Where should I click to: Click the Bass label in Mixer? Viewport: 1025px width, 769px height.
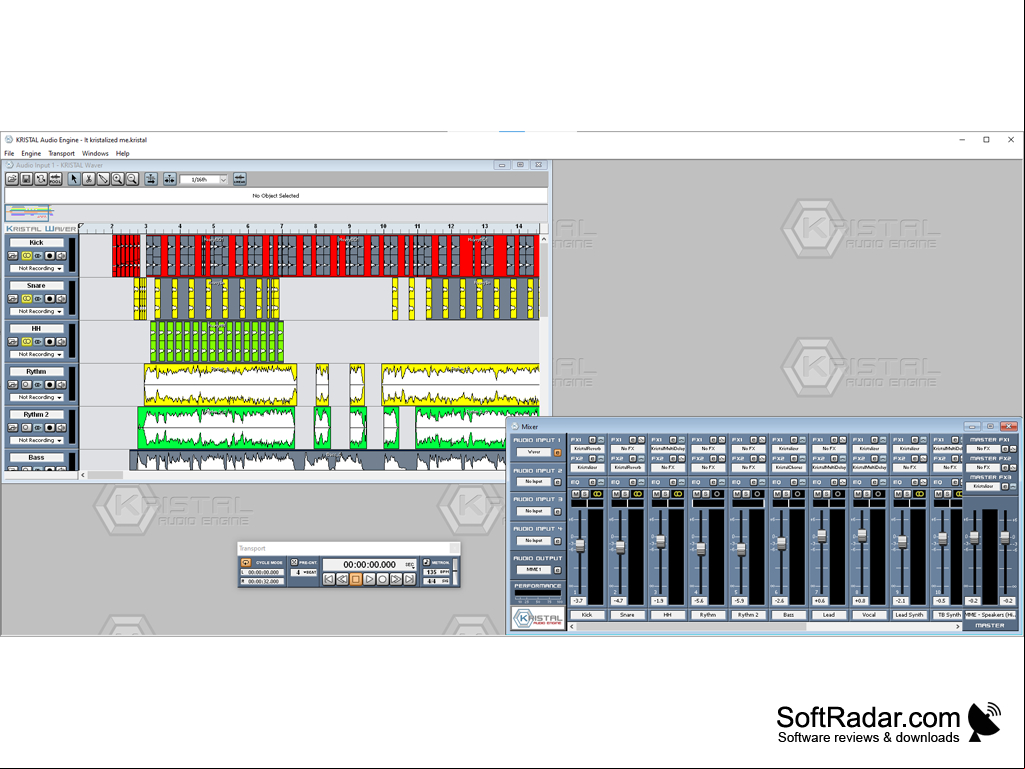(788, 615)
